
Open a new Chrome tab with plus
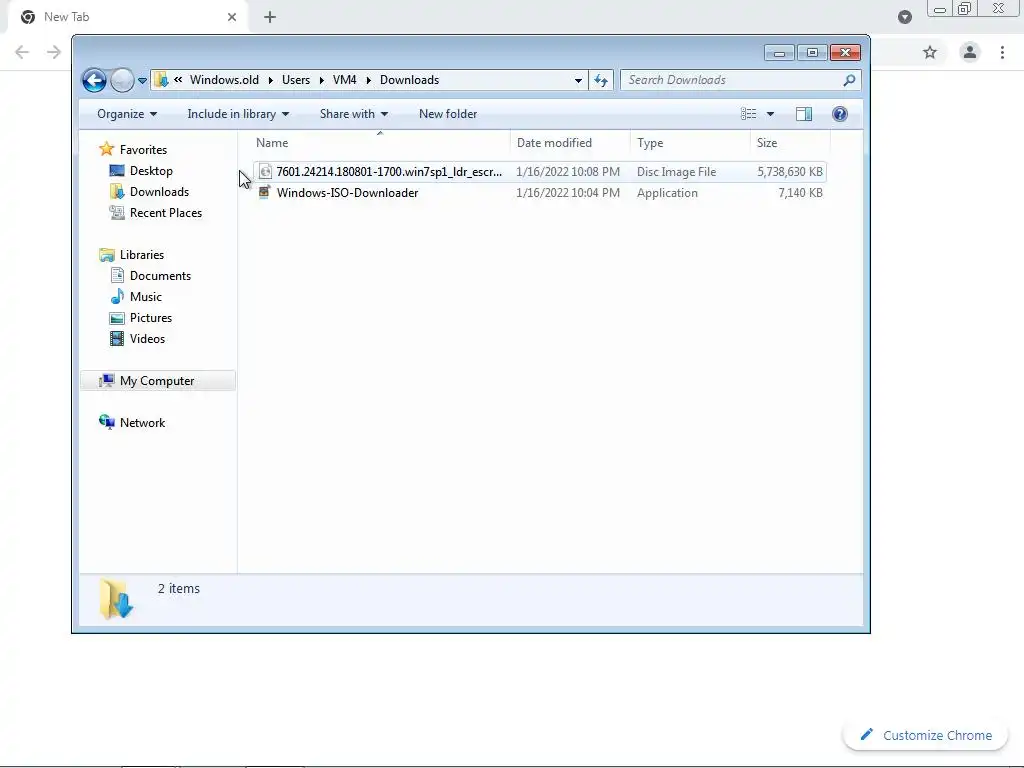point(270,17)
